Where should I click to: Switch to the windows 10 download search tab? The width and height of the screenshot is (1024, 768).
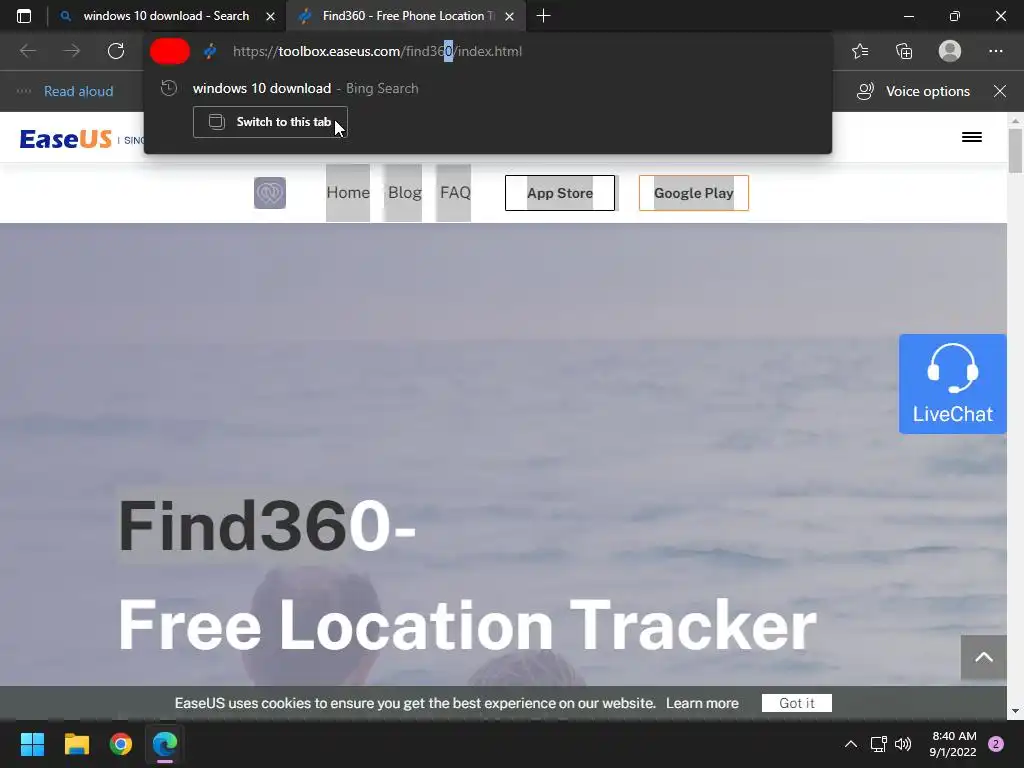pos(166,16)
